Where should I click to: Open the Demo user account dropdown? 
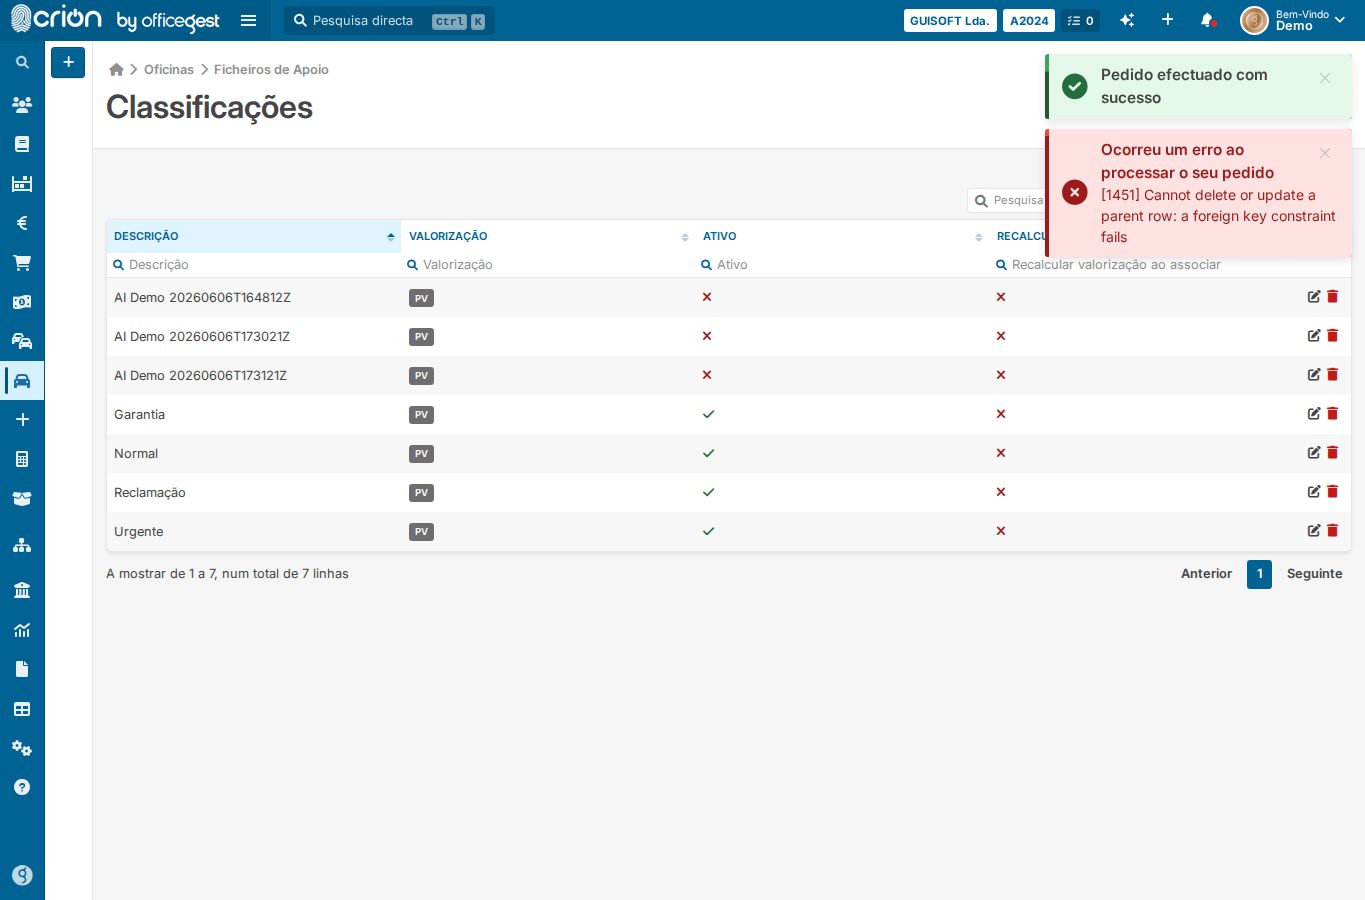1293,20
